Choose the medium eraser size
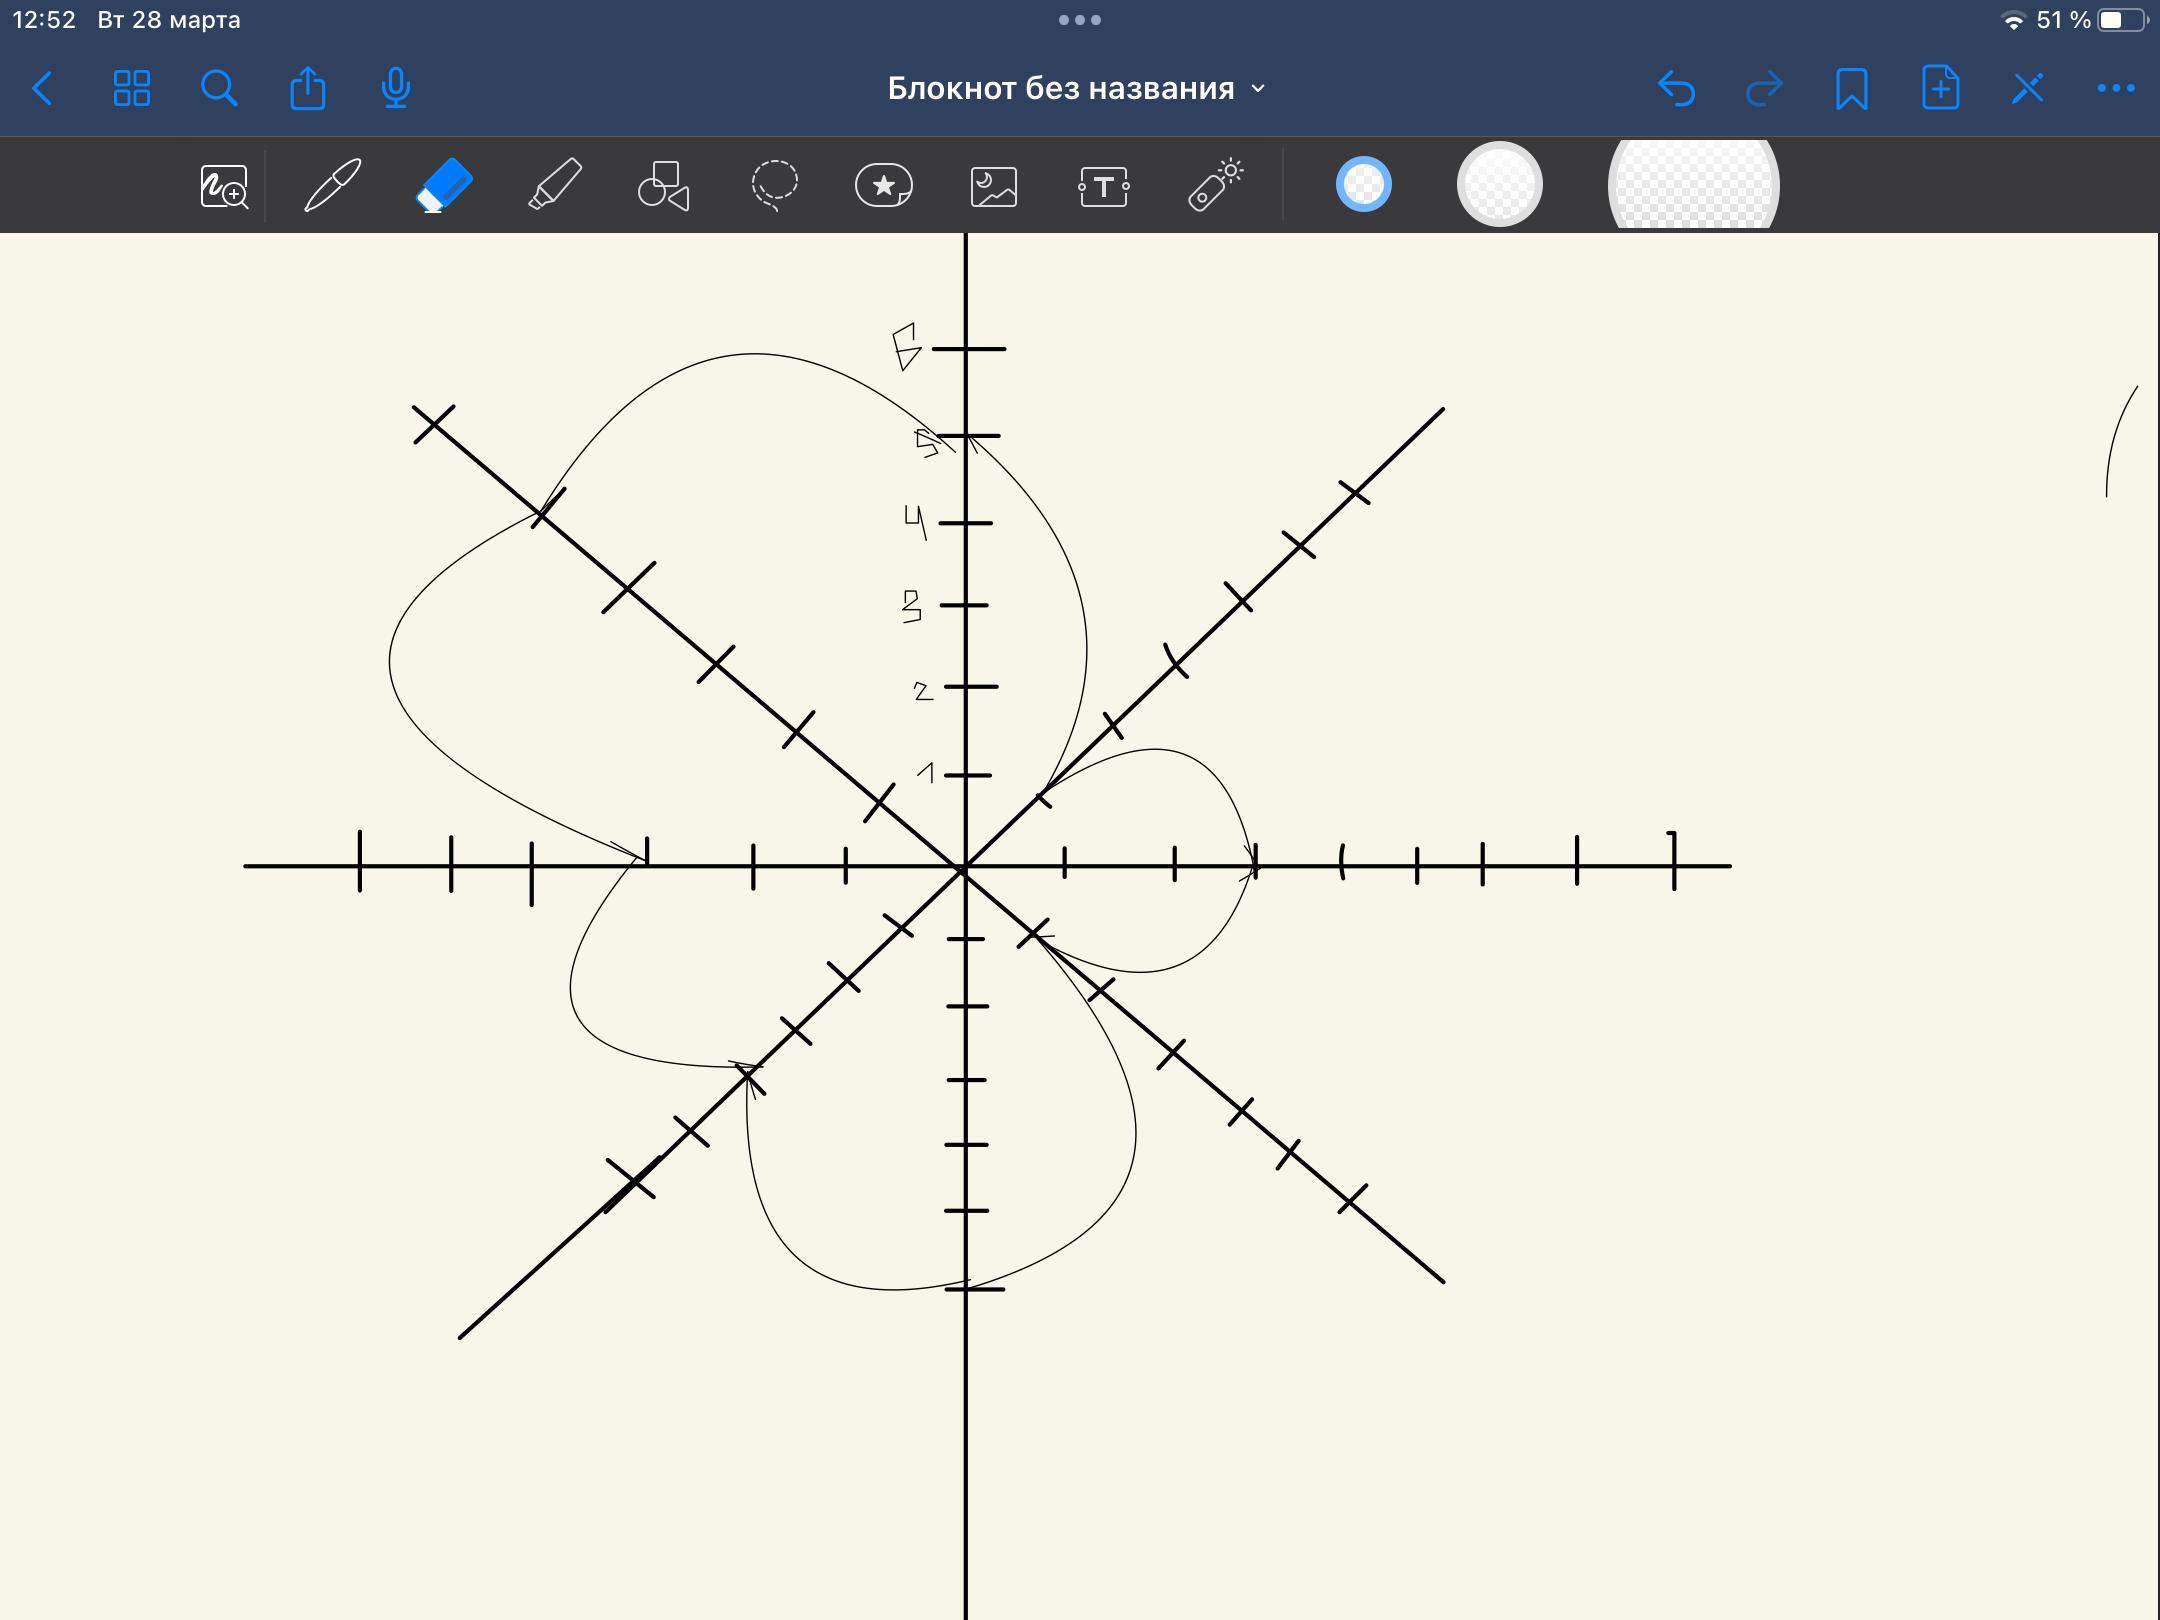The height and width of the screenshot is (1620, 2160). point(1499,185)
